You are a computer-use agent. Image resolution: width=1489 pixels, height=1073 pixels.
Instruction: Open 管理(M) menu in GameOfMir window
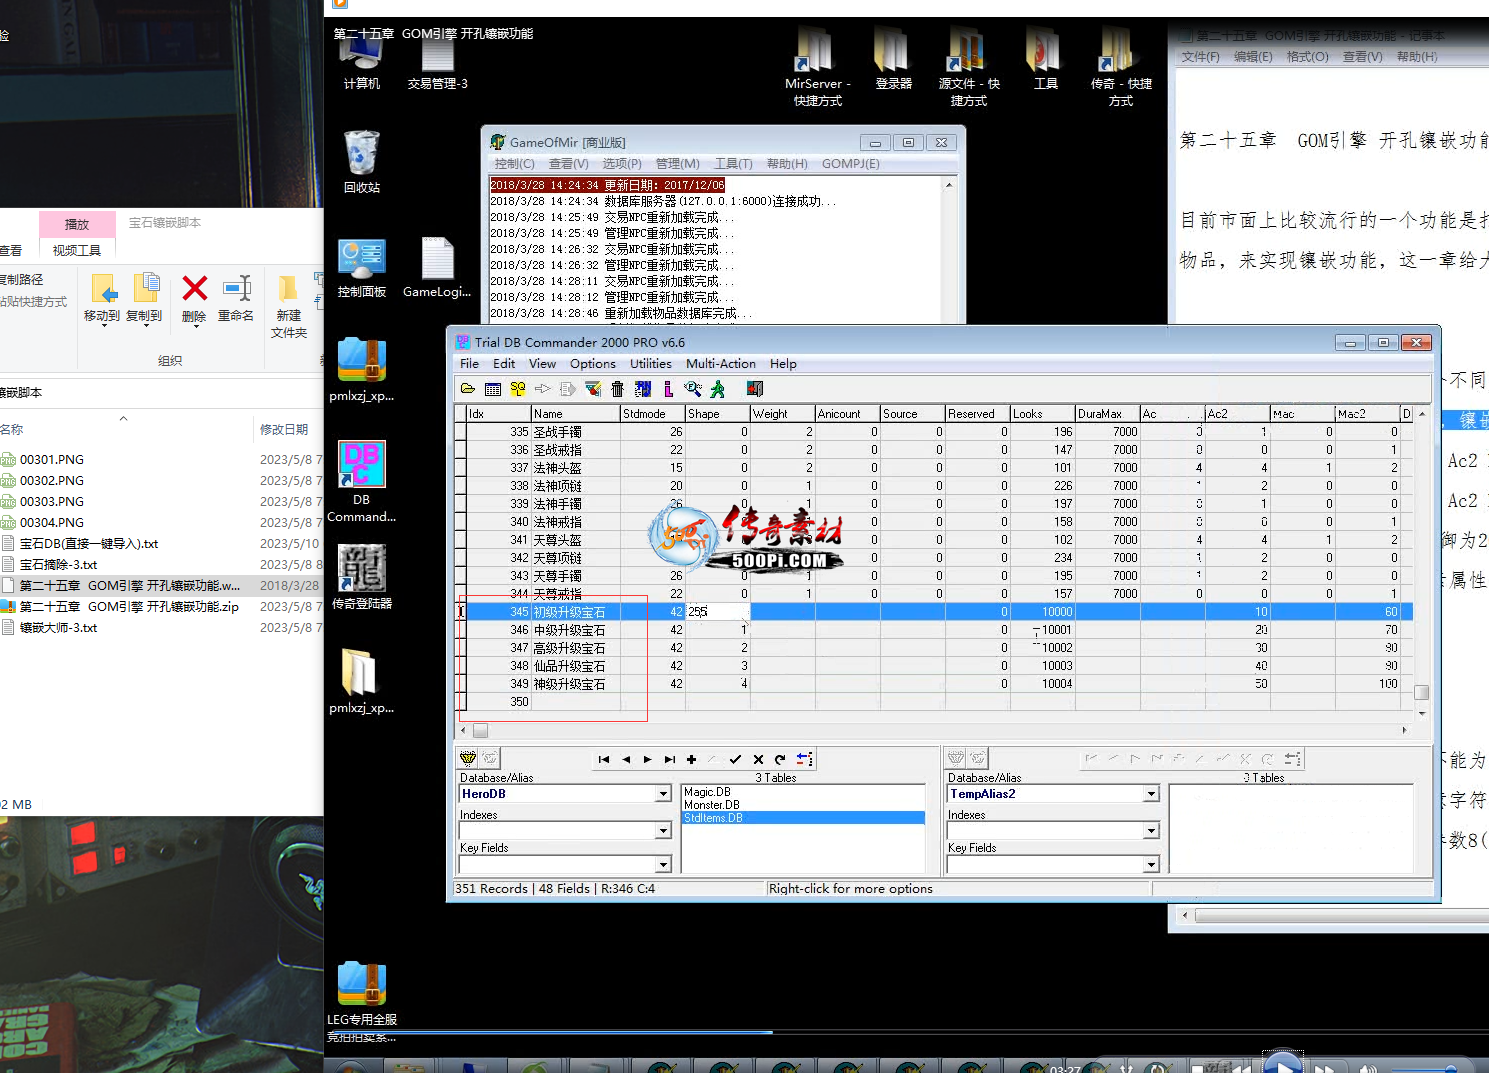click(678, 164)
